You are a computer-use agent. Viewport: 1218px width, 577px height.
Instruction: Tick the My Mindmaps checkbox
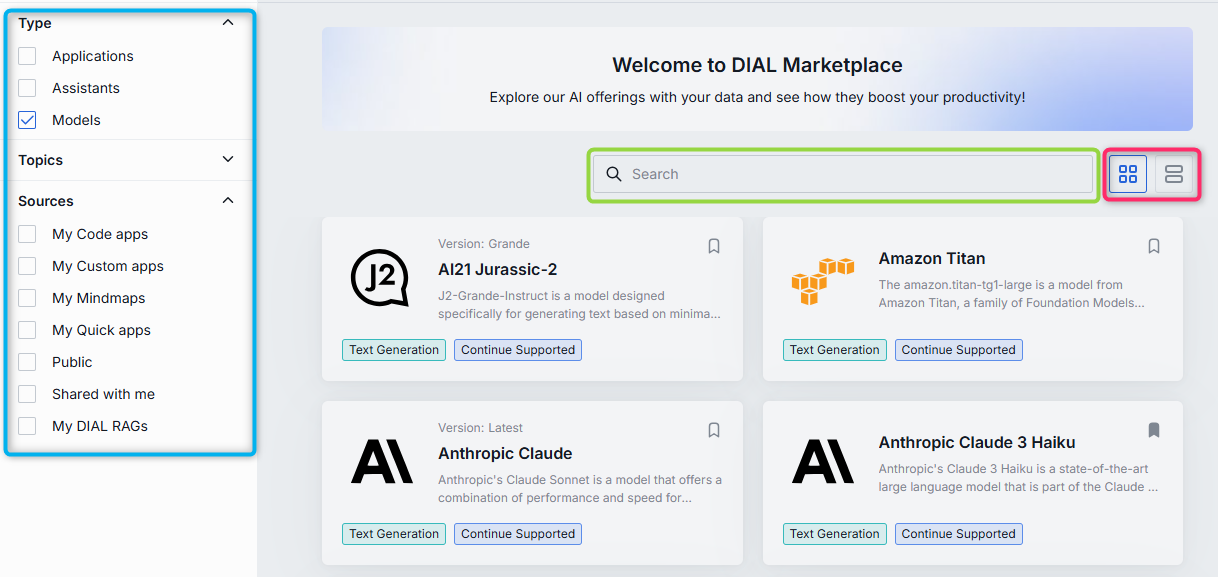pos(27,298)
